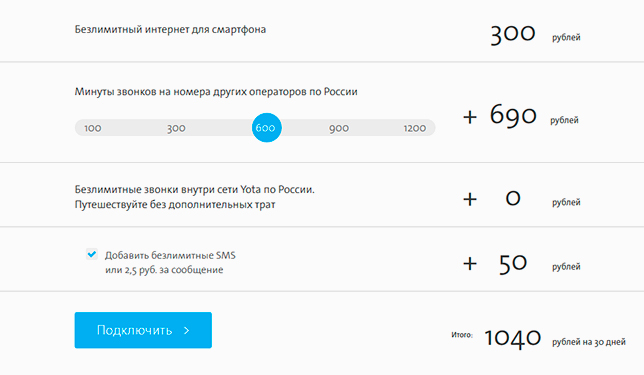Click the Итого label

[462, 335]
